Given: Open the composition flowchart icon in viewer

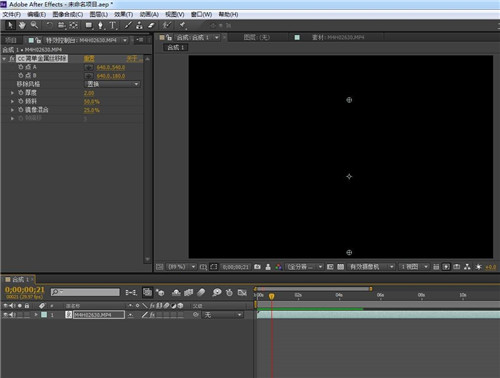Looking at the screenshot, I should (x=467, y=267).
